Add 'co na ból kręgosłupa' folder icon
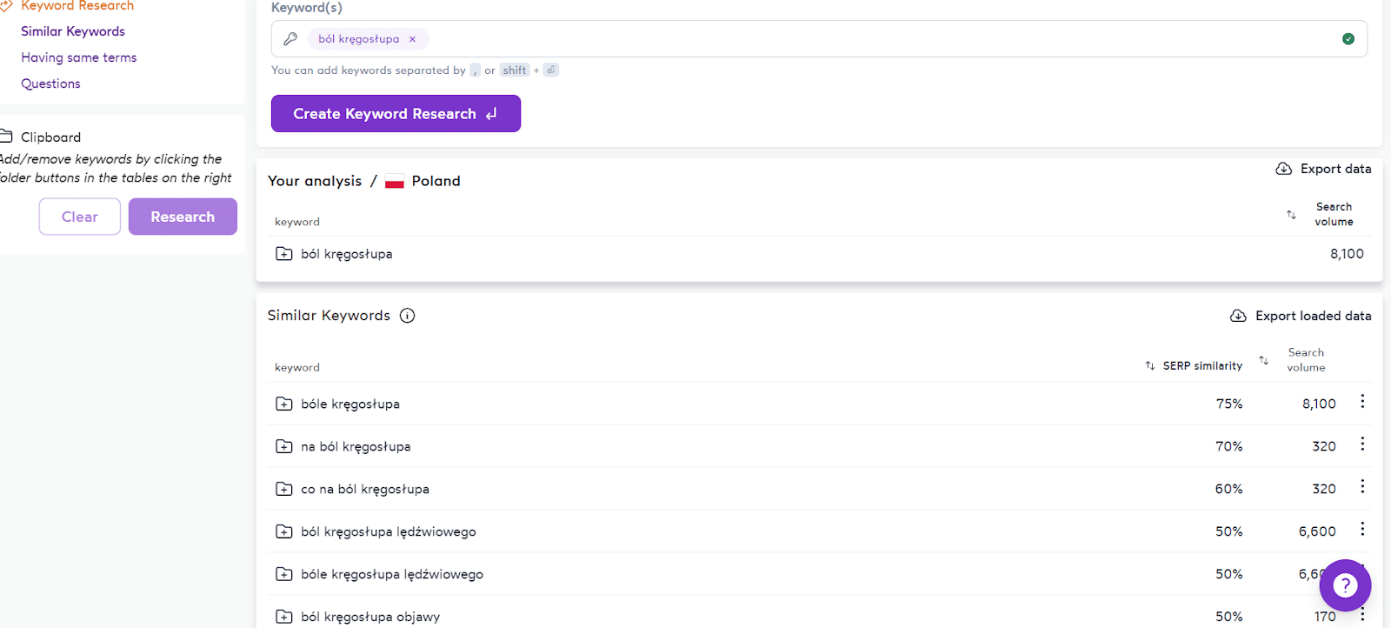 (x=284, y=489)
